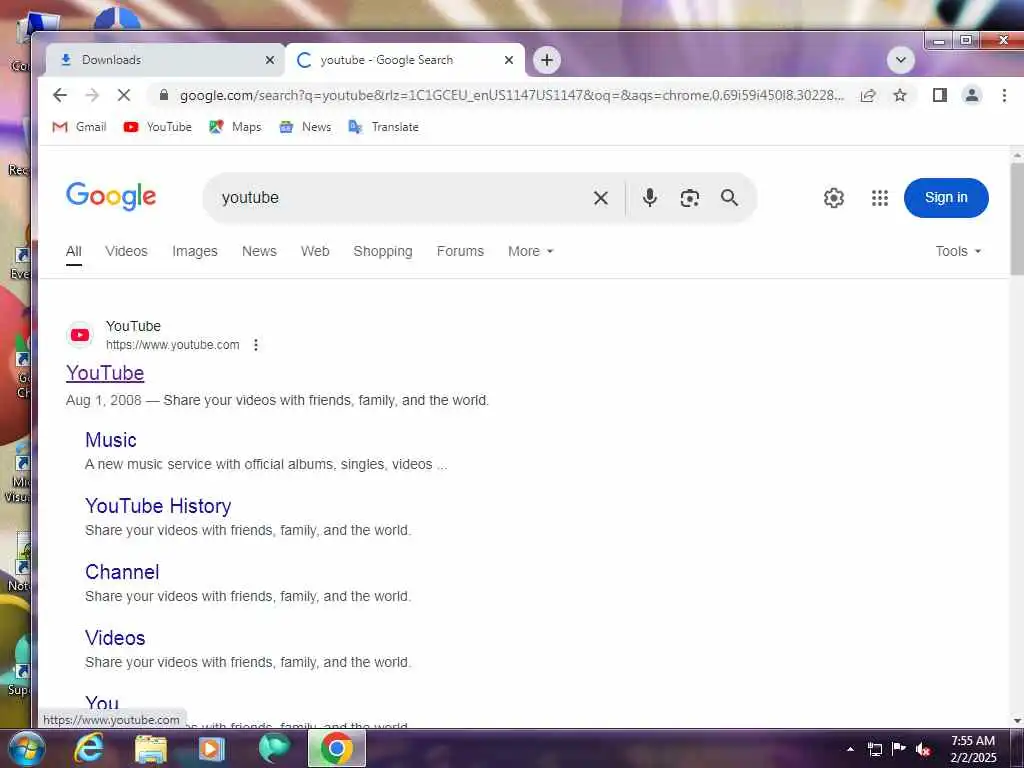Open YouTube bookmark in bookmarks bar

click(157, 127)
